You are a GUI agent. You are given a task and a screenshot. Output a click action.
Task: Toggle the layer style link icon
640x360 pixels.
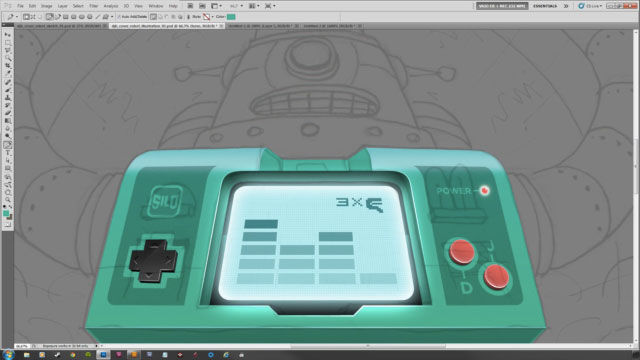(x=188, y=17)
